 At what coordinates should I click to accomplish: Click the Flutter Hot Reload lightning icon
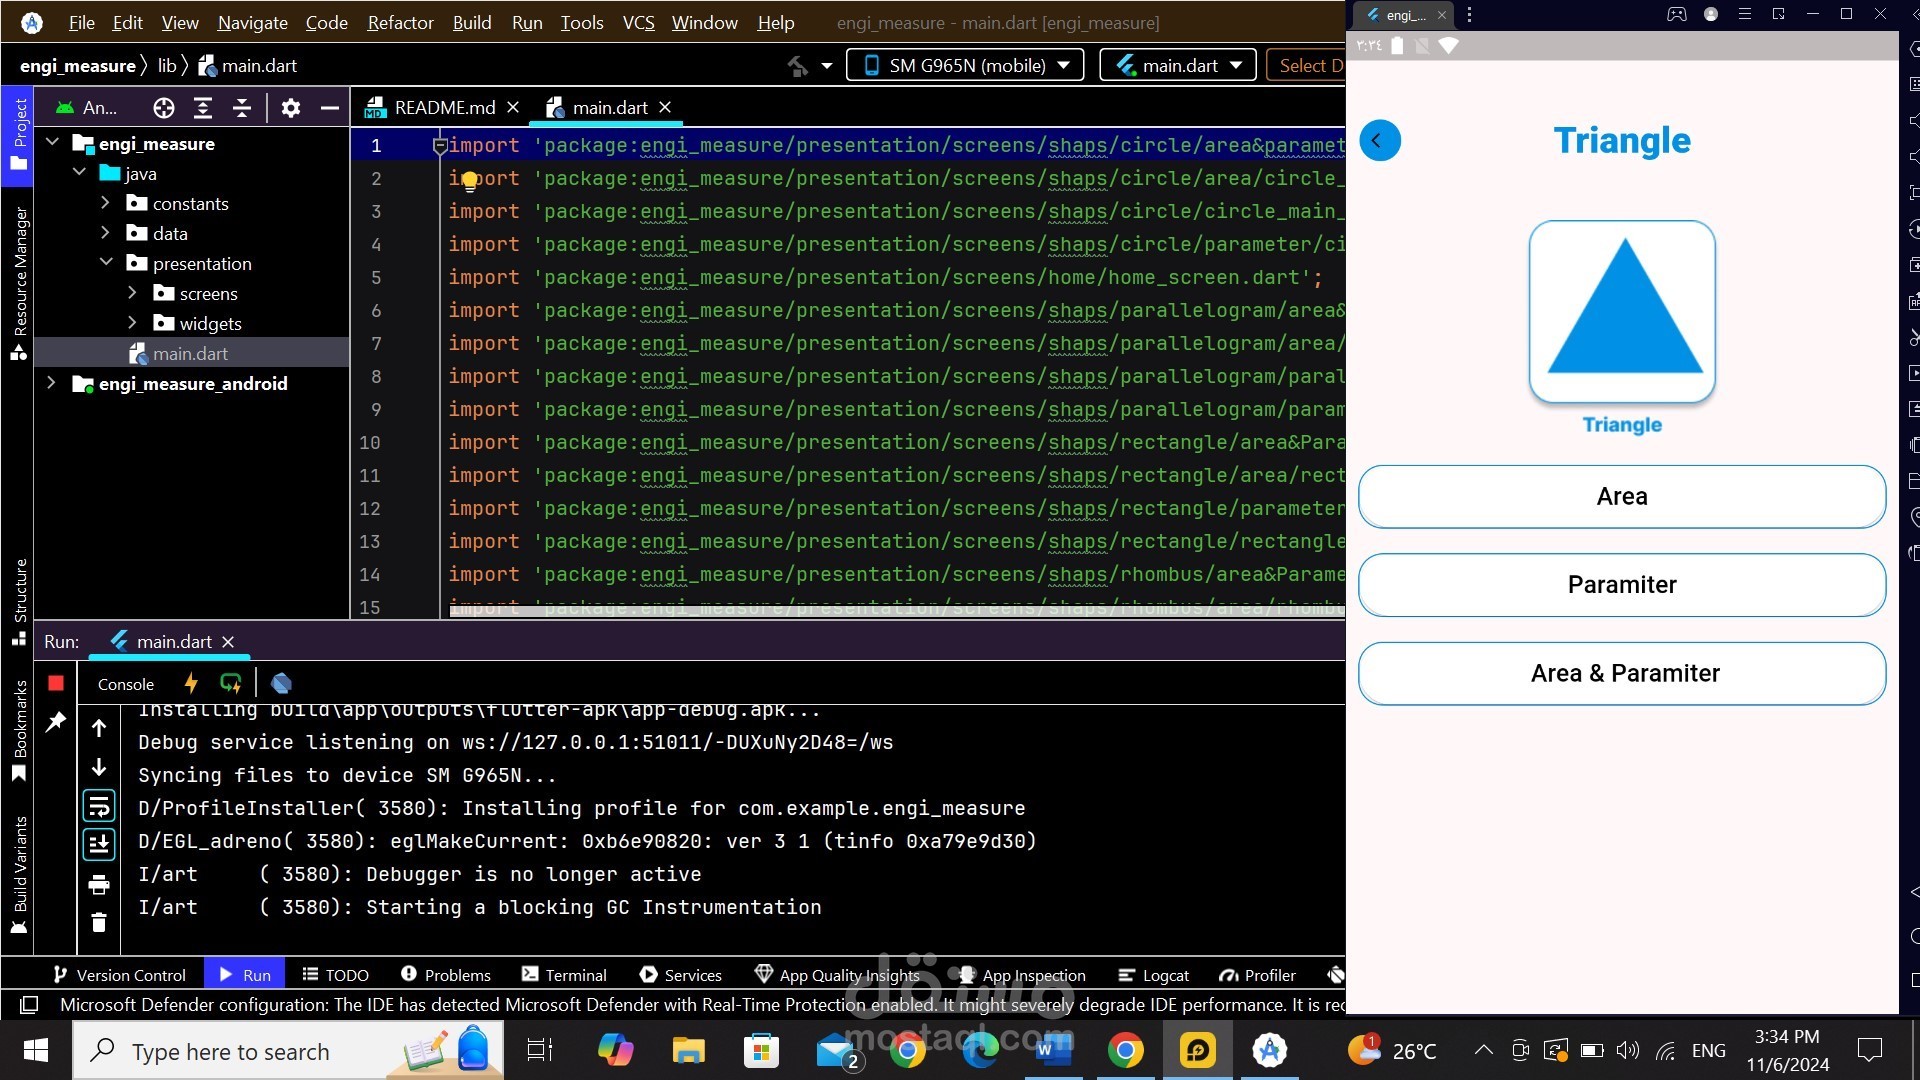[x=191, y=683]
